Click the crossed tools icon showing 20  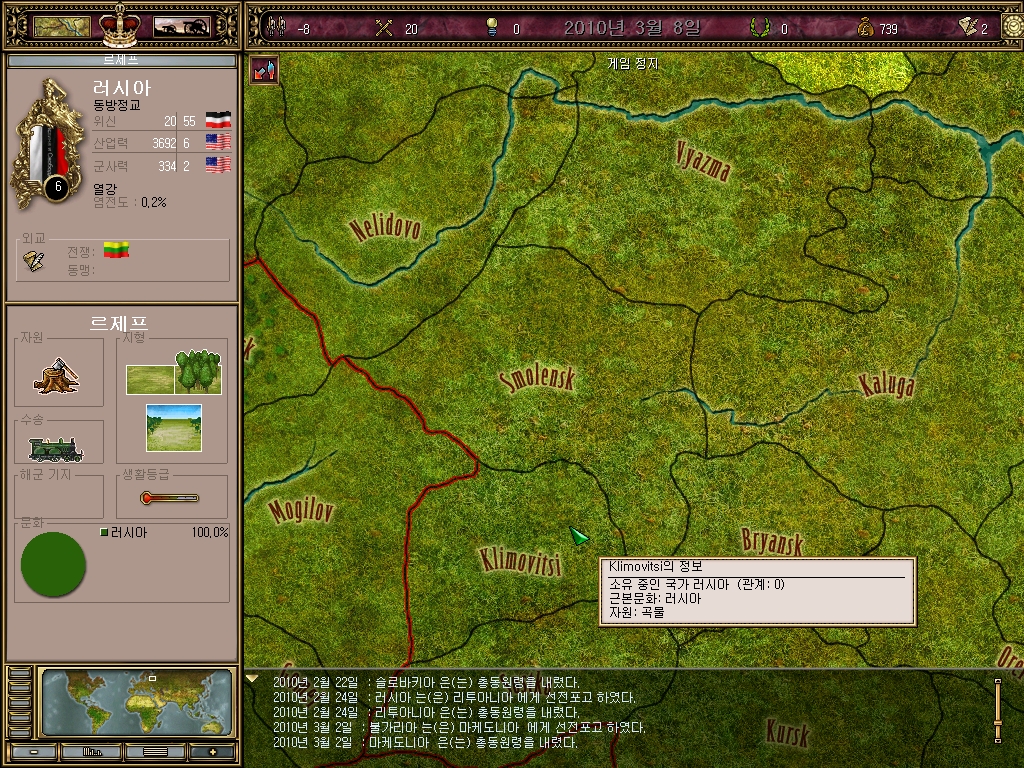384,28
